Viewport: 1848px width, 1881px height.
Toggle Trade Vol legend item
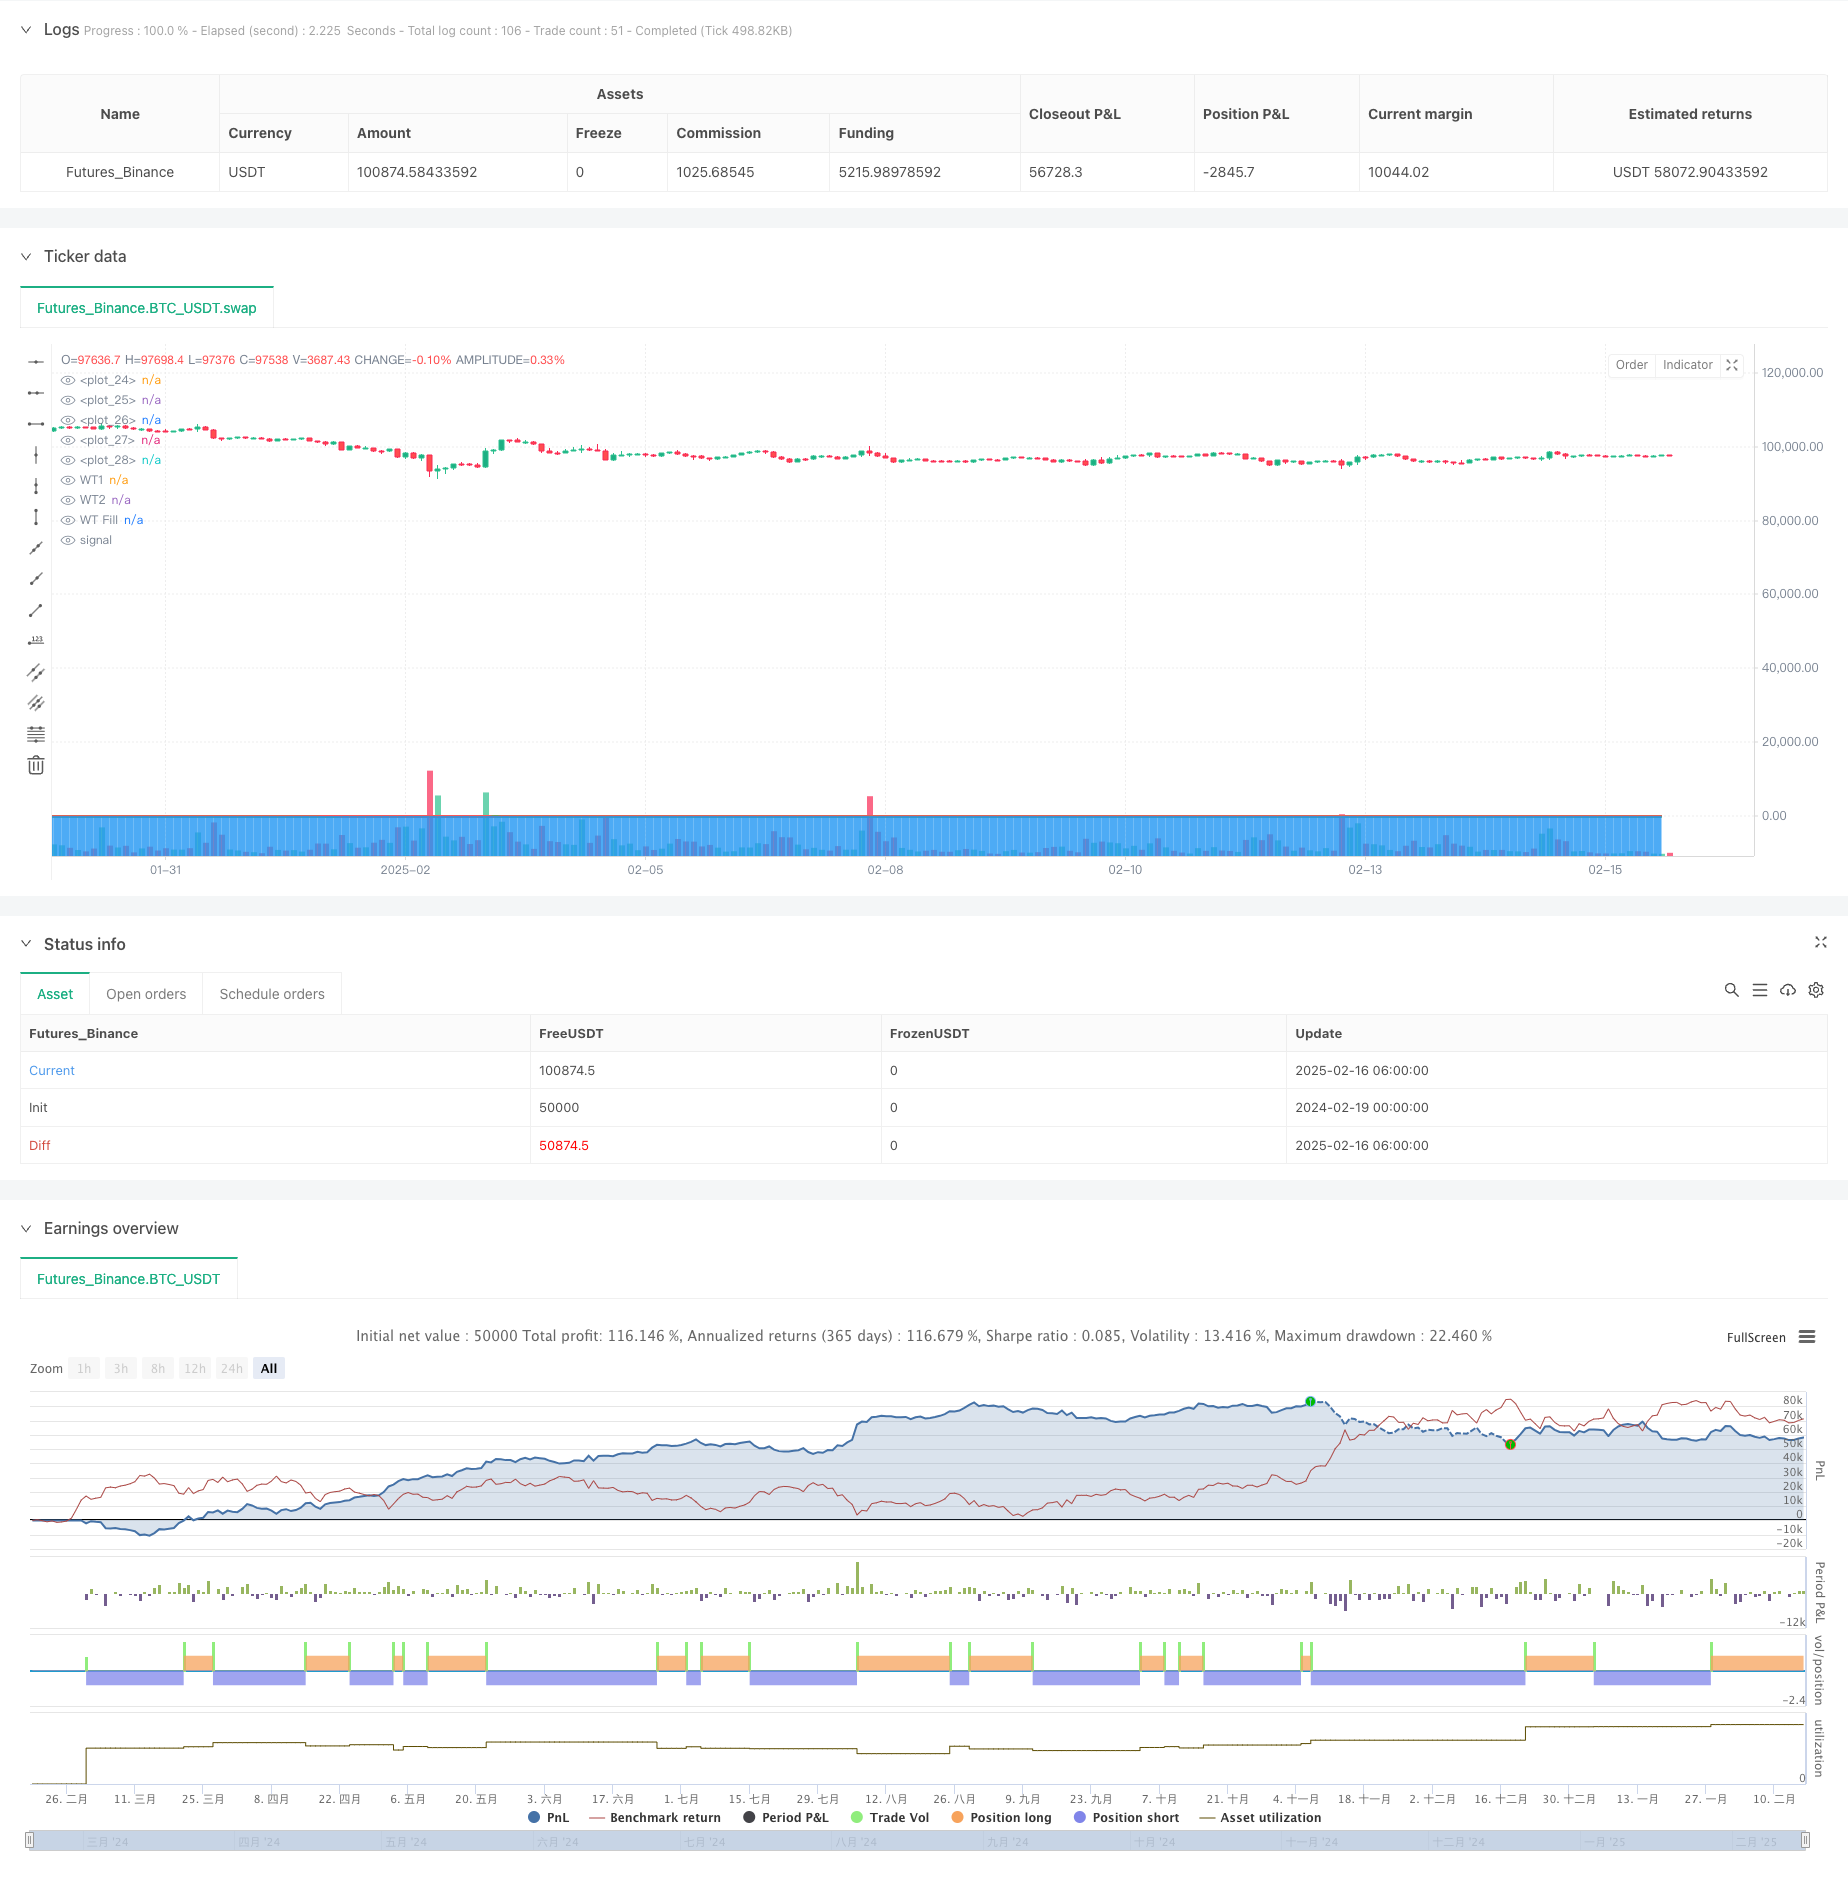coord(890,1817)
